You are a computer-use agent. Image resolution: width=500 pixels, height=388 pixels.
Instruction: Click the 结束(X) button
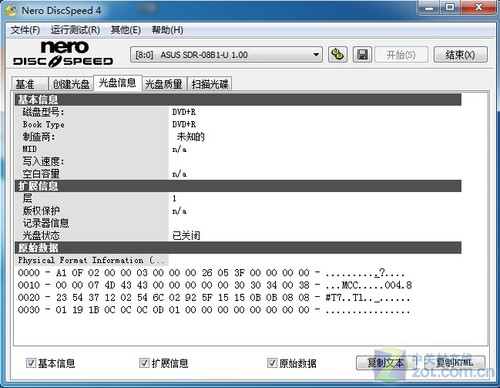click(460, 55)
